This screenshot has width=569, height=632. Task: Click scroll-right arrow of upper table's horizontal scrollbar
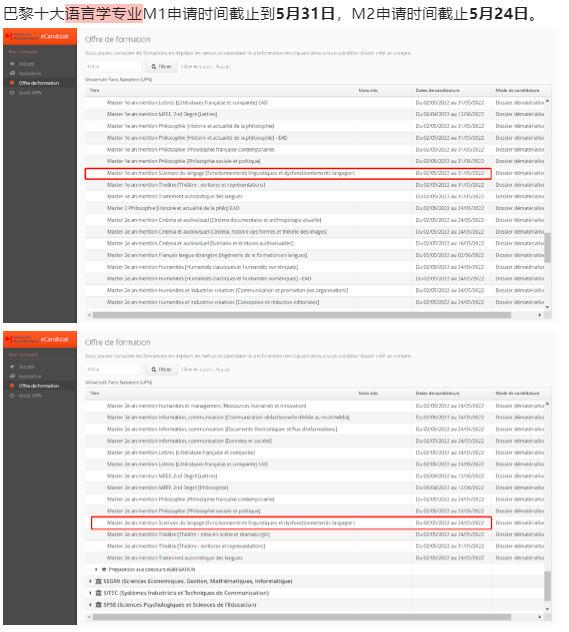tap(540, 315)
